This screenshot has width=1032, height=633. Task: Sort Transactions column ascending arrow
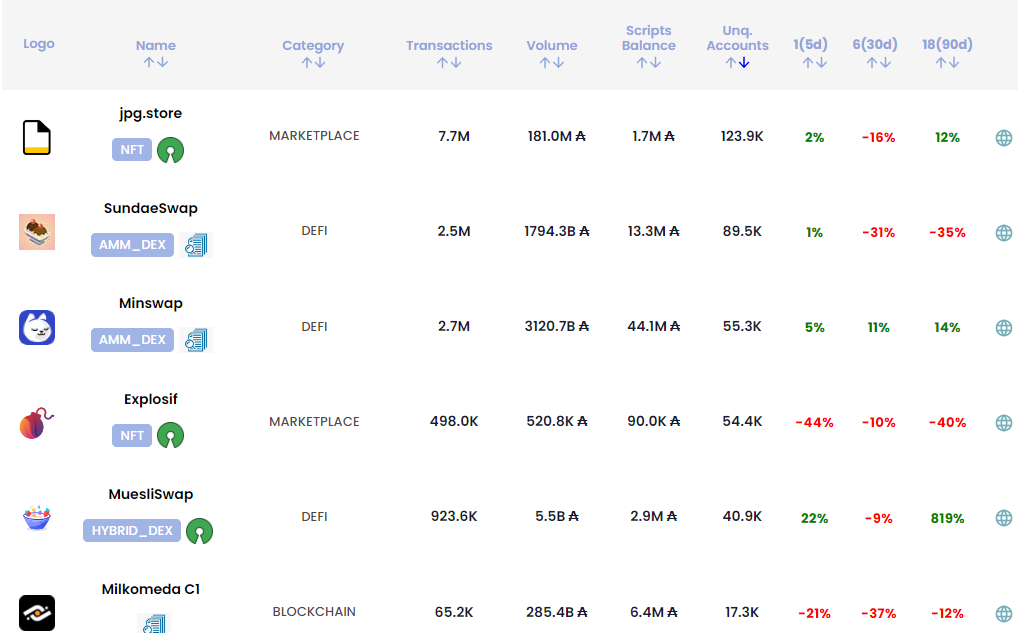pyautogui.click(x=442, y=63)
